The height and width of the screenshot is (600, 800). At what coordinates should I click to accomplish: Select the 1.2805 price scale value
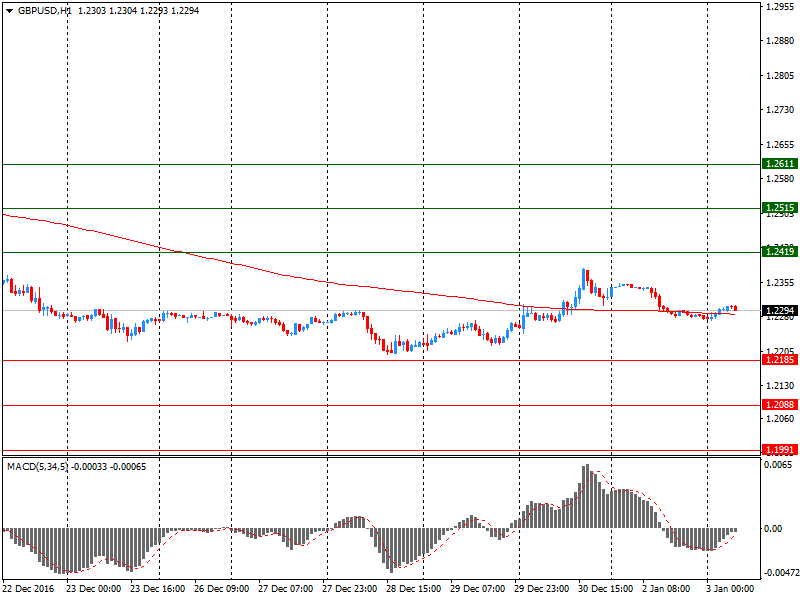(x=780, y=76)
